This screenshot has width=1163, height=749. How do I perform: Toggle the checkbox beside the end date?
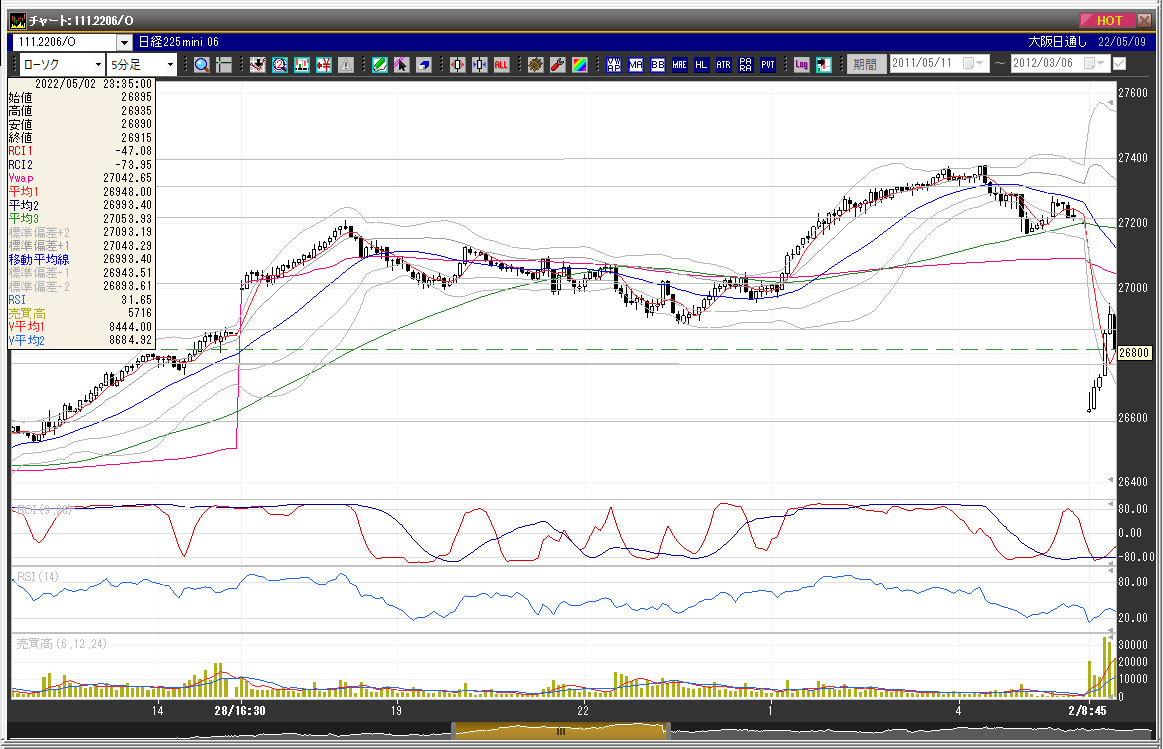point(1119,64)
